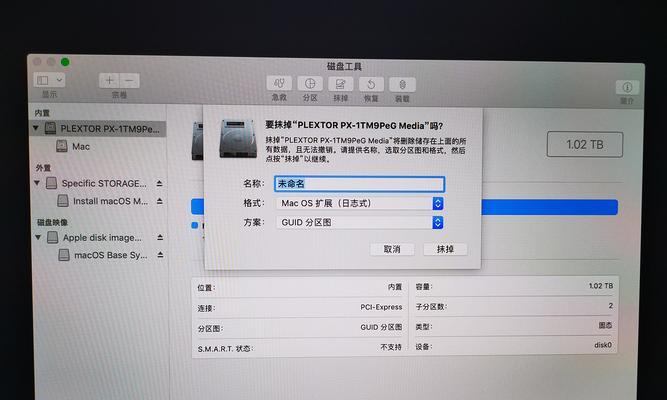This screenshot has width=667, height=400.
Task: Eject the Install macOS M... volume
Action: [x=160, y=201]
